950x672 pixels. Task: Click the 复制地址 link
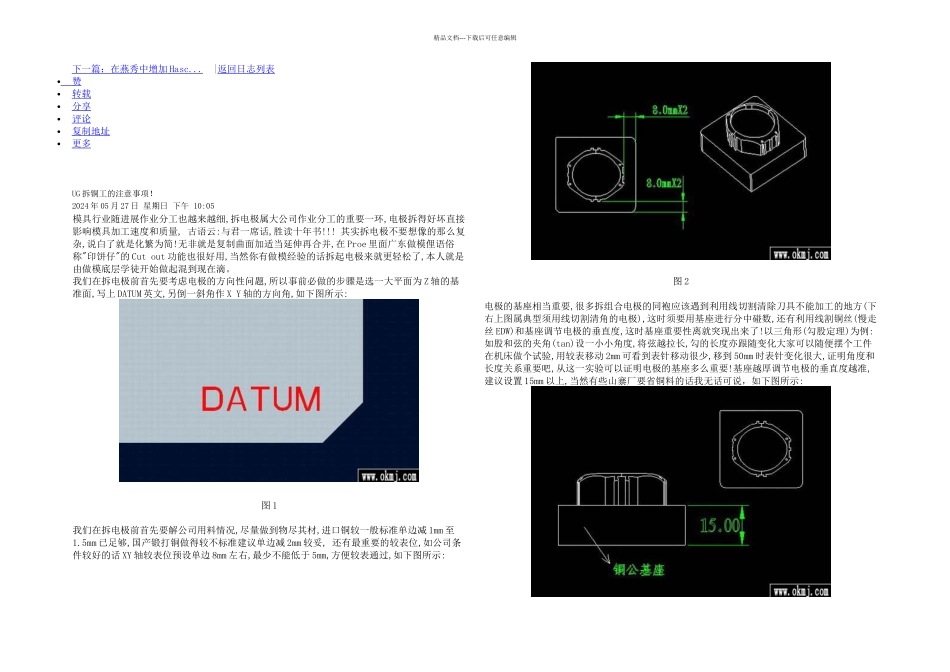(91, 131)
